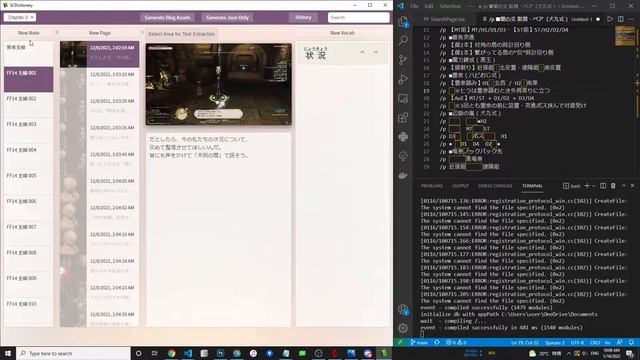Open notifications bell in VS Code status bar
This screenshot has height=360, width=640.
coord(631,342)
